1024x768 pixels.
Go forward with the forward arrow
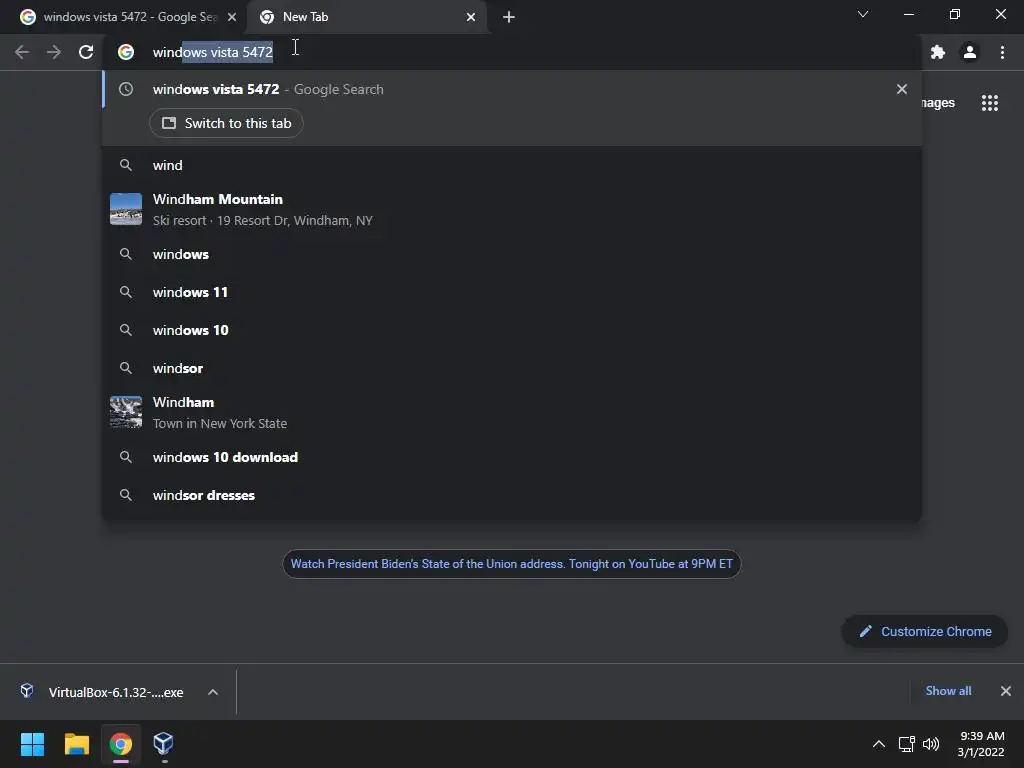coord(54,52)
